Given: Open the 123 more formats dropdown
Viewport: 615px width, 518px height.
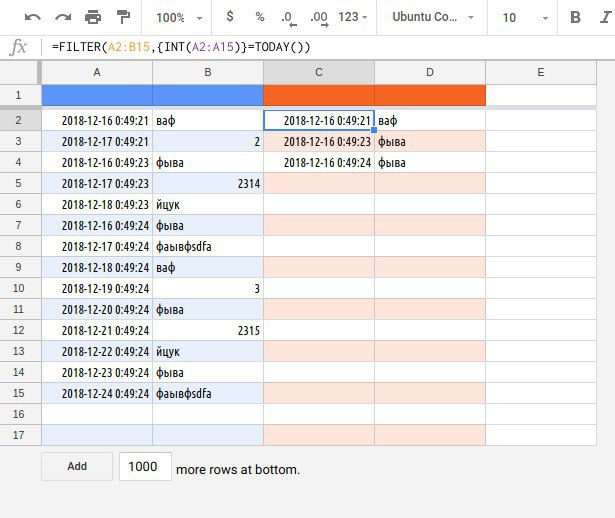Looking at the screenshot, I should pos(353,17).
